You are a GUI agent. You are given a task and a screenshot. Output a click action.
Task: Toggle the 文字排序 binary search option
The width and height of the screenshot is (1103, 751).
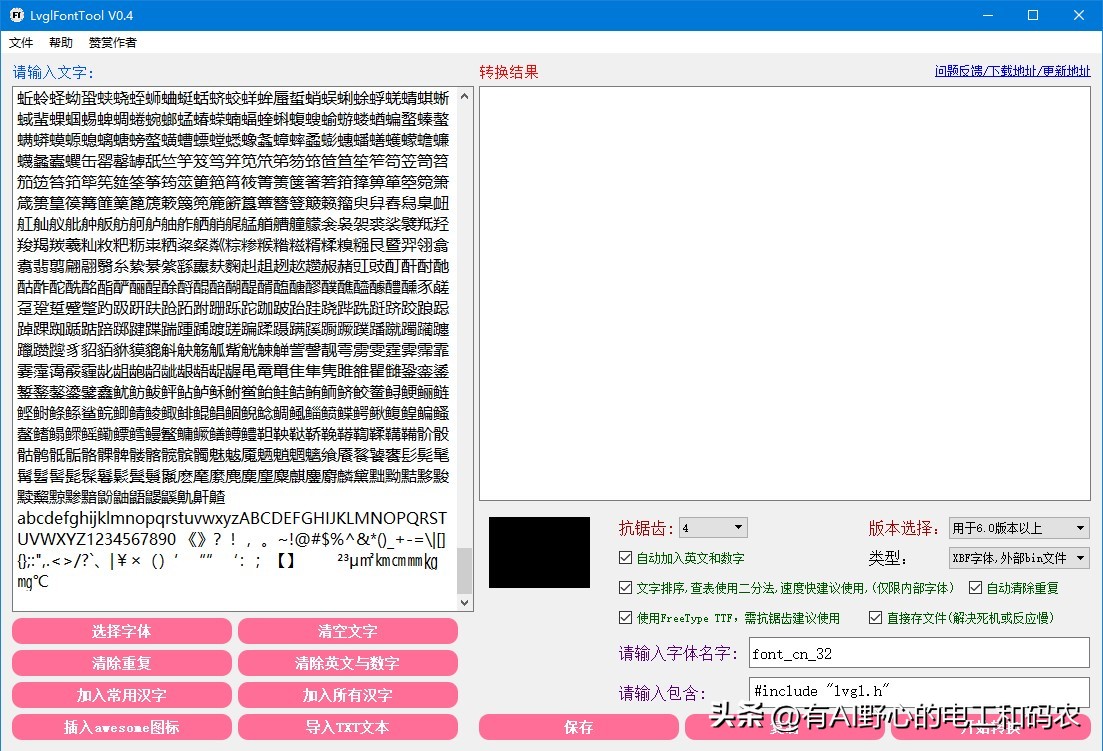click(625, 587)
